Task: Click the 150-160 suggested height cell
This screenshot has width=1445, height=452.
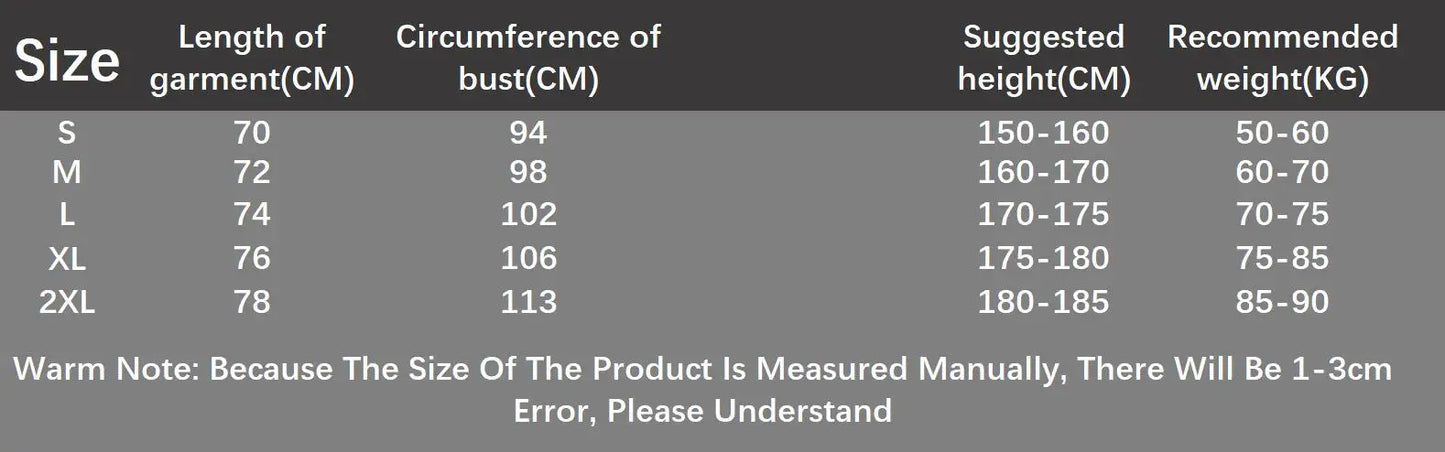Action: (x=1044, y=132)
